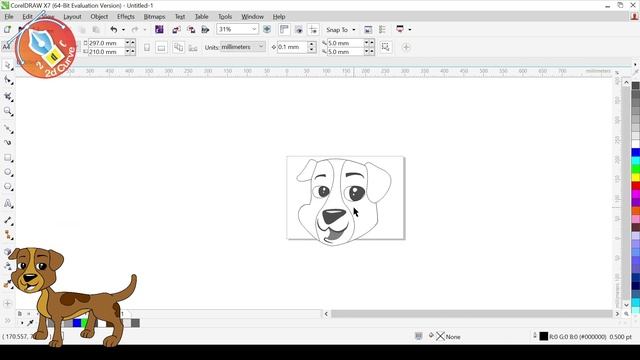
Task: Open the Layout menu
Action: 72,16
